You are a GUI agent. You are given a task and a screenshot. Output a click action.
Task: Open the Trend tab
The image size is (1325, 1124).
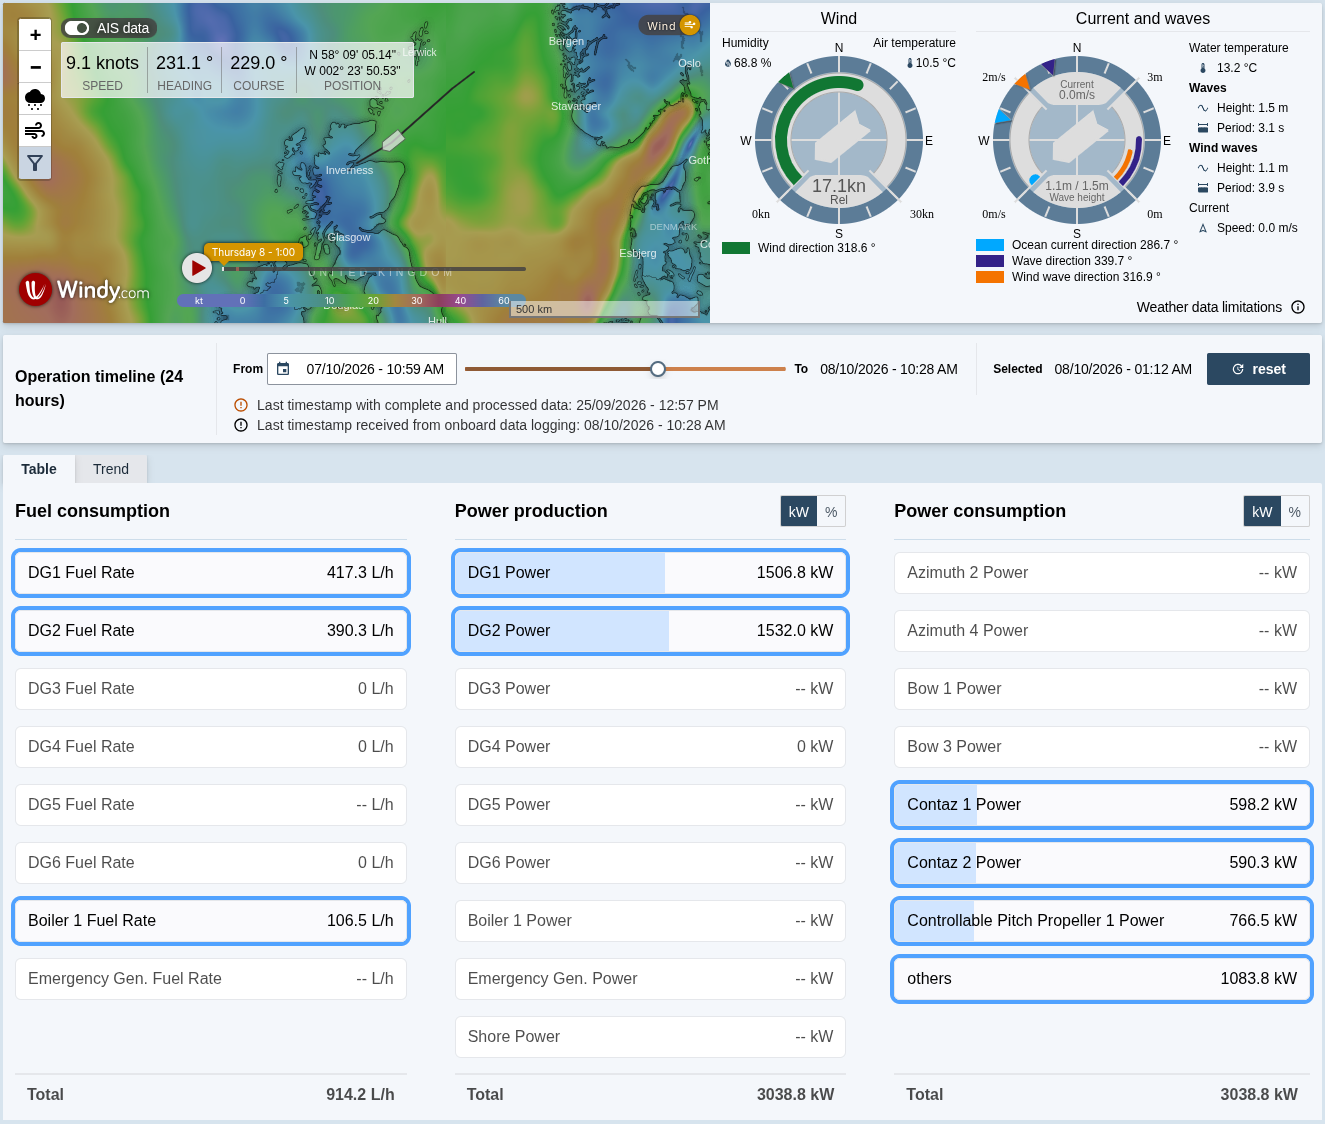click(111, 469)
